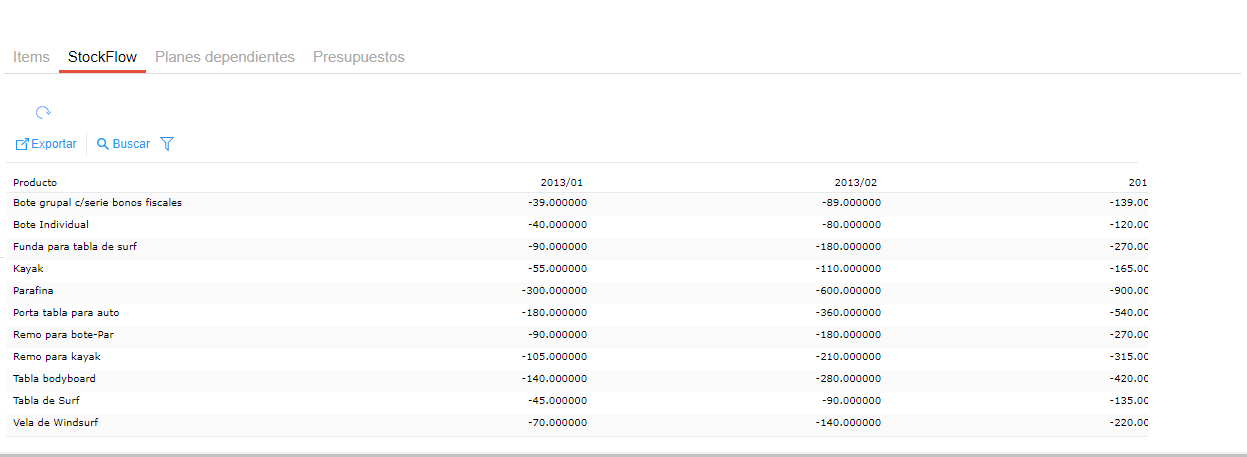Open the Planes dependientes tab
Screen dimensions: 1247x457
click(x=225, y=57)
